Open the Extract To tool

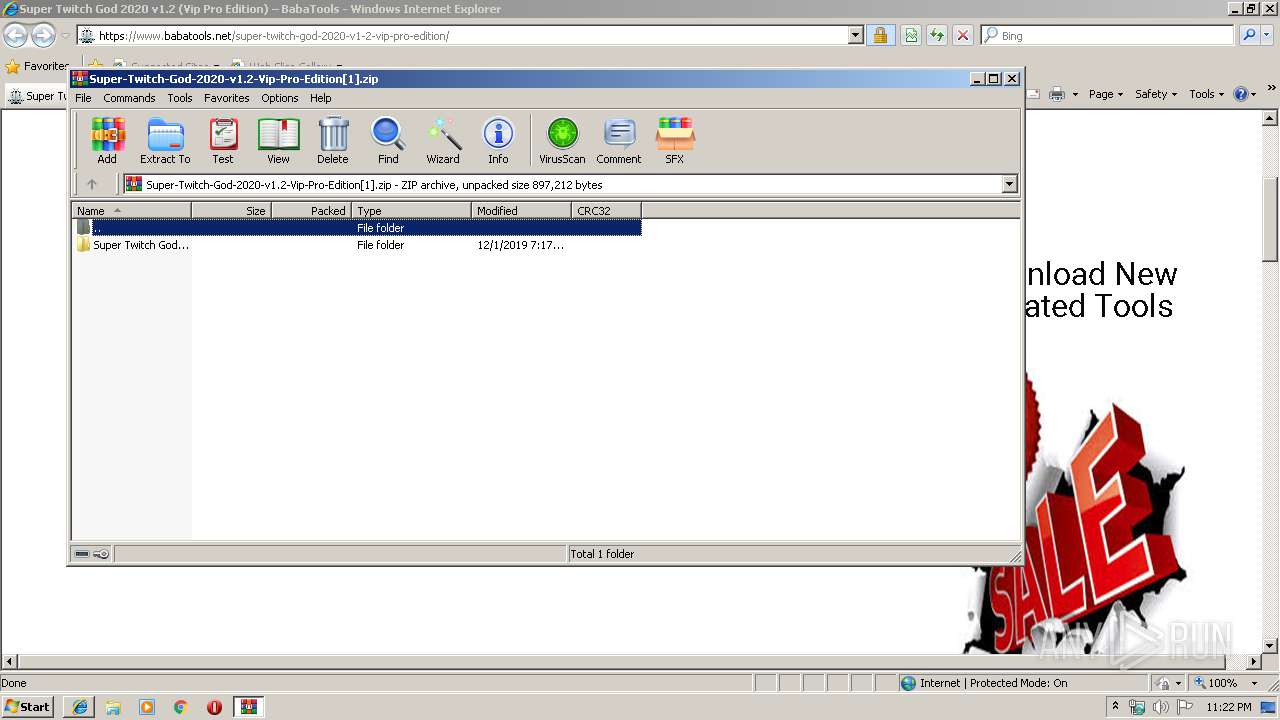click(x=165, y=140)
